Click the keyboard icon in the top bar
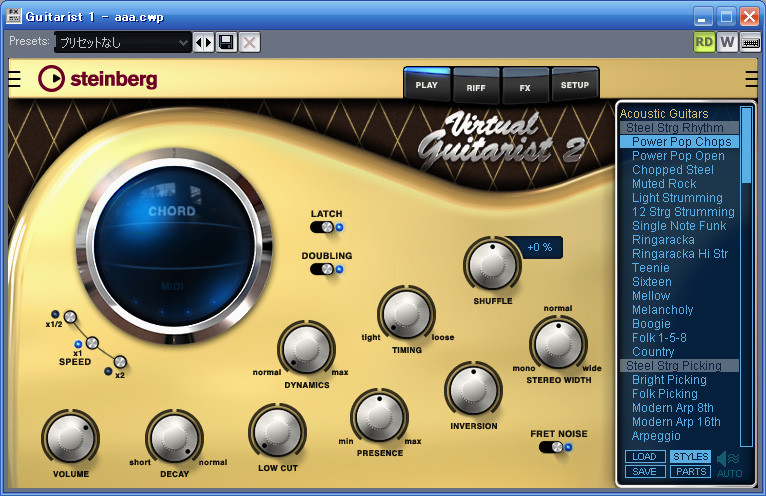This screenshot has height=496, width=766. pyautogui.click(x=751, y=43)
